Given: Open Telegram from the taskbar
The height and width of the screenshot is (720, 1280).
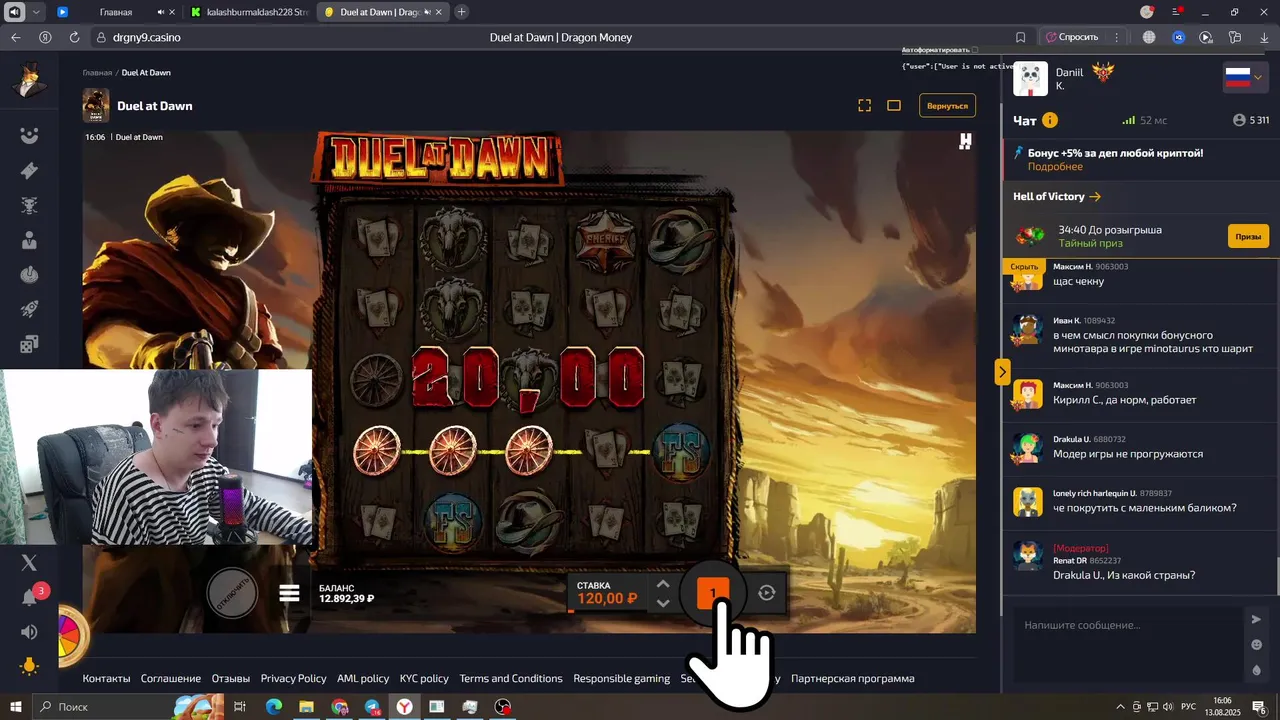Looking at the screenshot, I should point(372,707).
